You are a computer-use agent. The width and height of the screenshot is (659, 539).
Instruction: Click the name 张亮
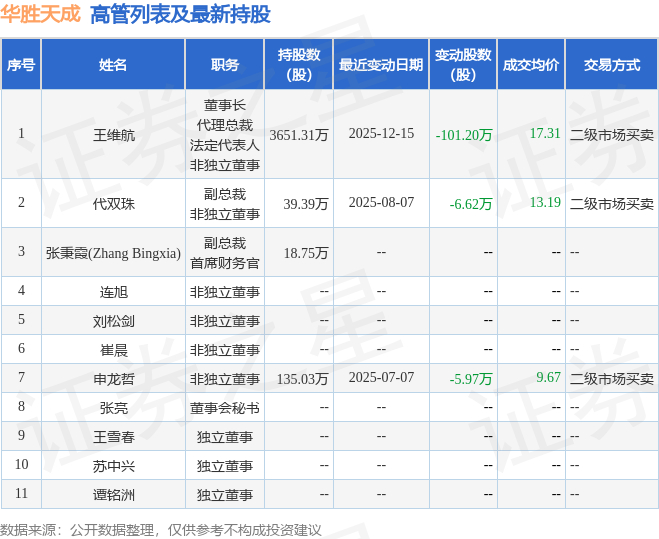coord(114,408)
